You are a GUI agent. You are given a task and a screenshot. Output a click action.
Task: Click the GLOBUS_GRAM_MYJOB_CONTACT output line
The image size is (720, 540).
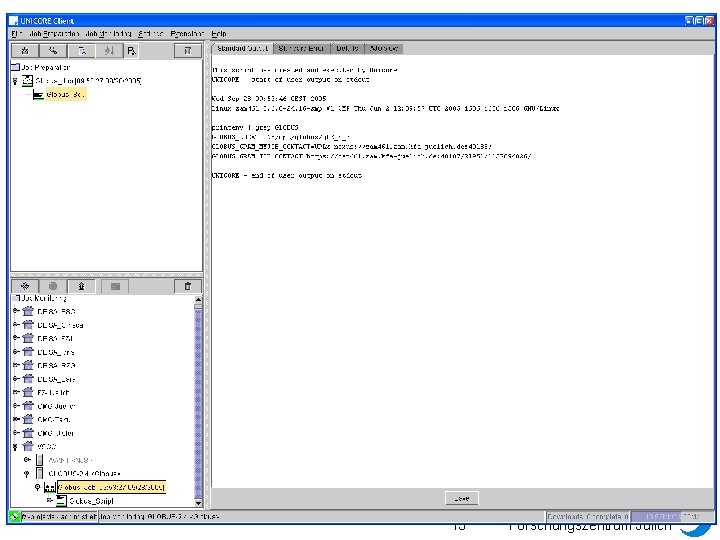pyautogui.click(x=351, y=146)
